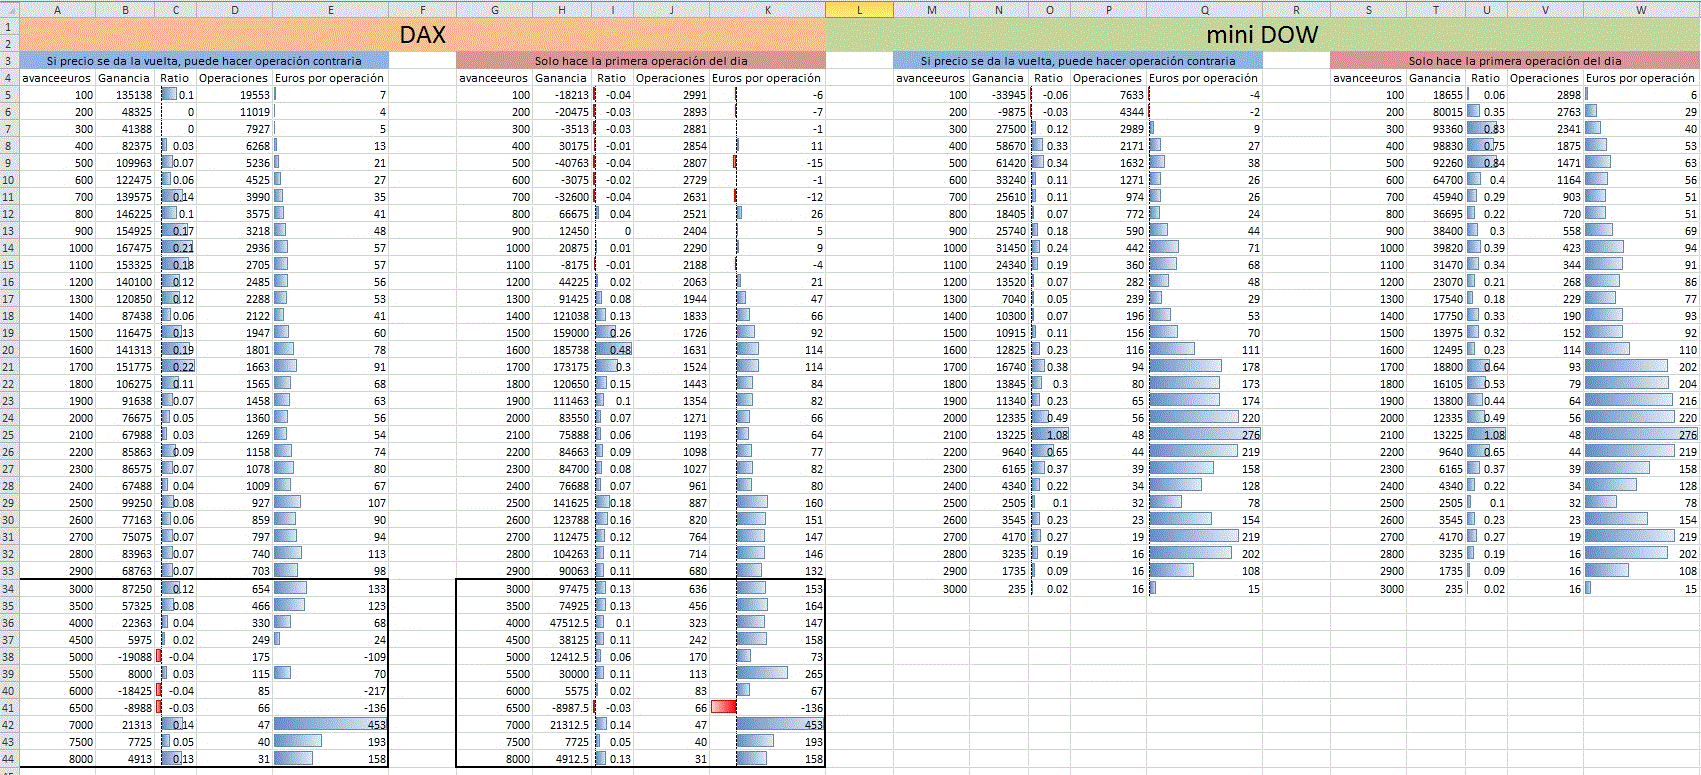
Task: Select the cell with value -33945
Action: click(x=1000, y=95)
